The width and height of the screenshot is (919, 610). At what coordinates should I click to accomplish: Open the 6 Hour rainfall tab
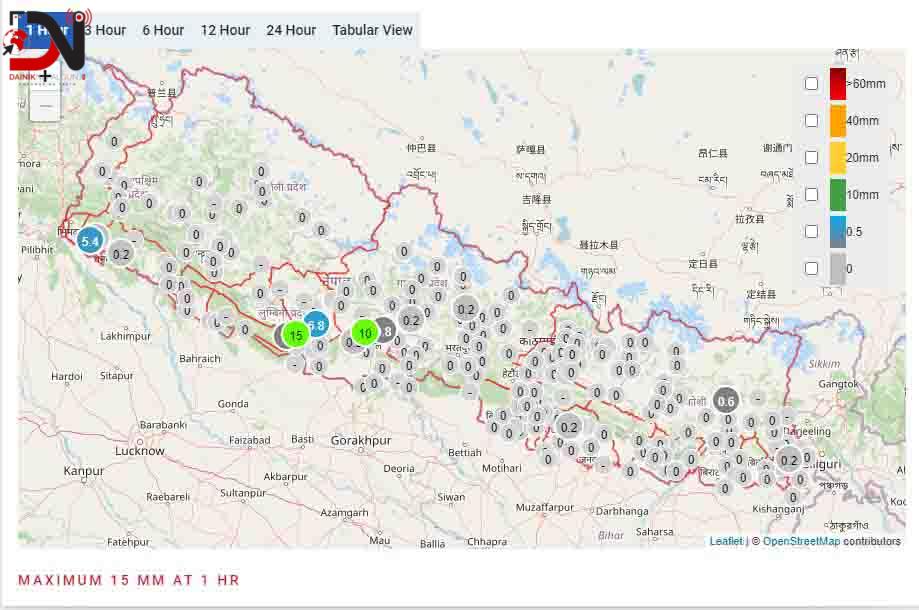coord(163,30)
